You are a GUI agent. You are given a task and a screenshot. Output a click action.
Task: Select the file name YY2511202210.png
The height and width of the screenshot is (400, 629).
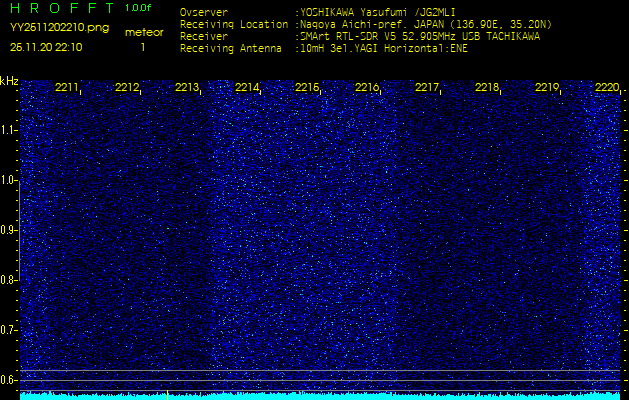click(59, 28)
